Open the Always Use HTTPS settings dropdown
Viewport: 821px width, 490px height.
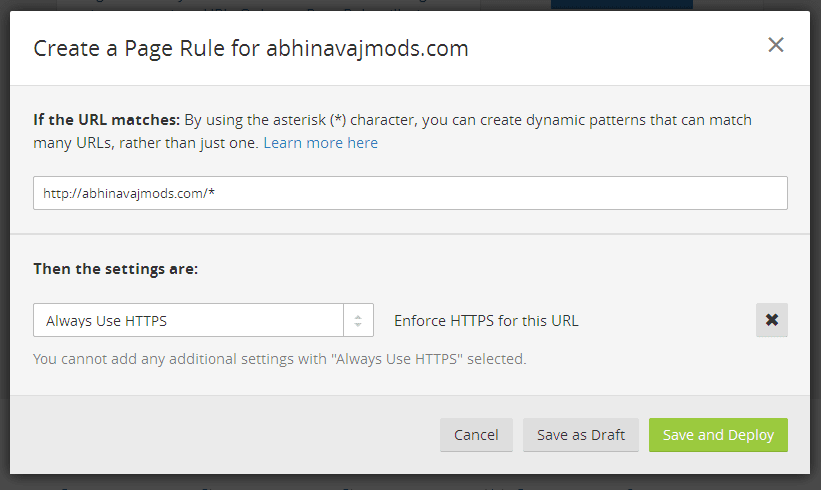point(203,320)
